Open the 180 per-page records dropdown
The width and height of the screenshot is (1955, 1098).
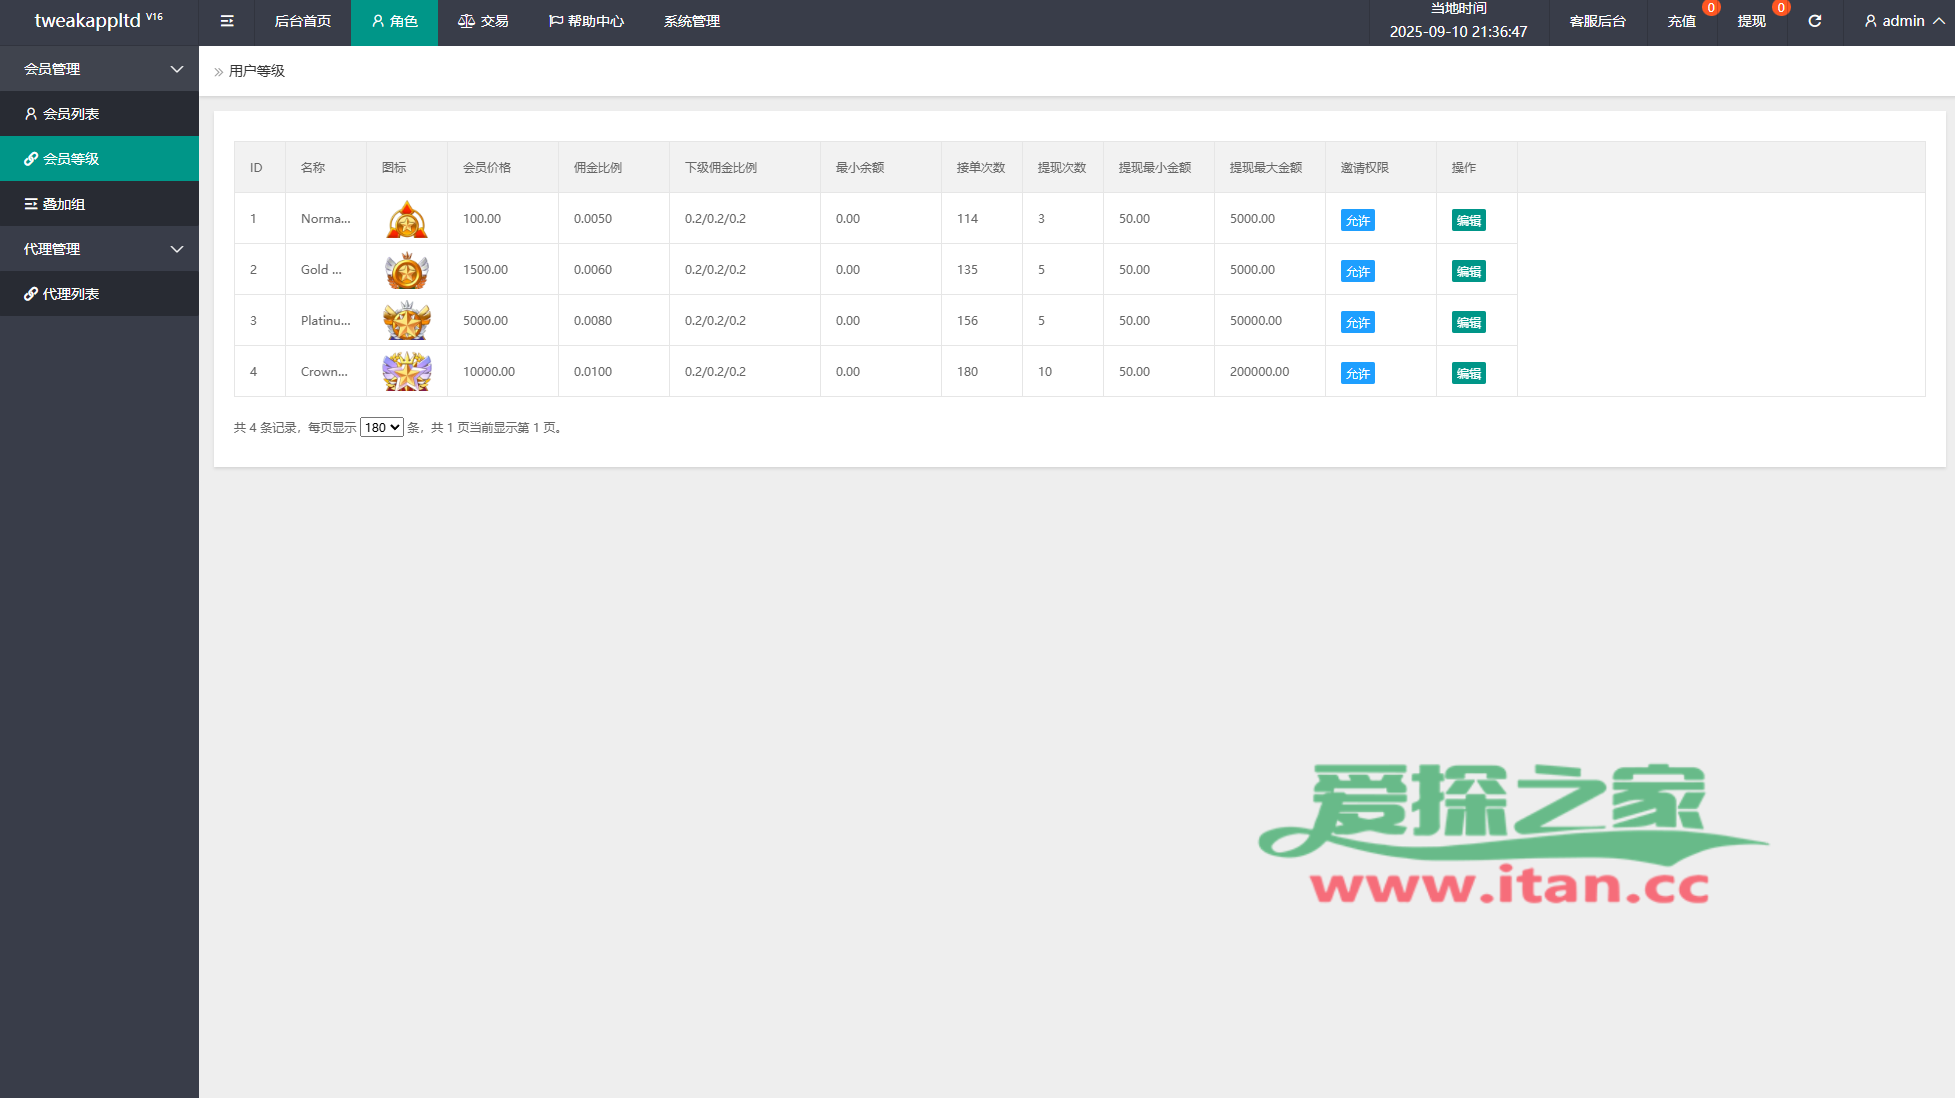click(381, 427)
